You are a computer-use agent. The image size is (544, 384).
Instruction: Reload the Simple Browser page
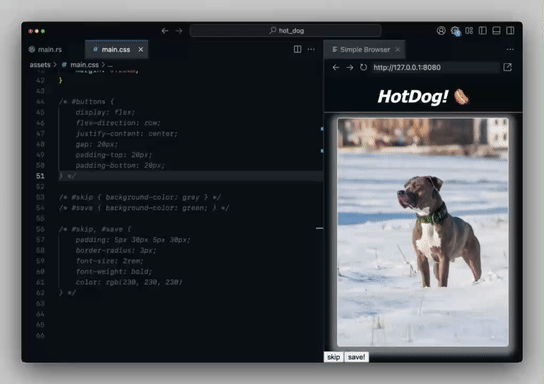click(x=363, y=67)
